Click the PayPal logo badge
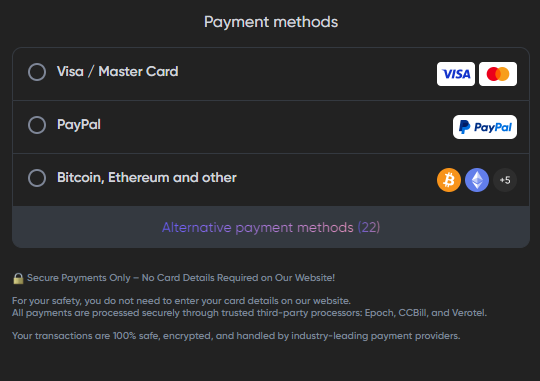 click(x=485, y=127)
